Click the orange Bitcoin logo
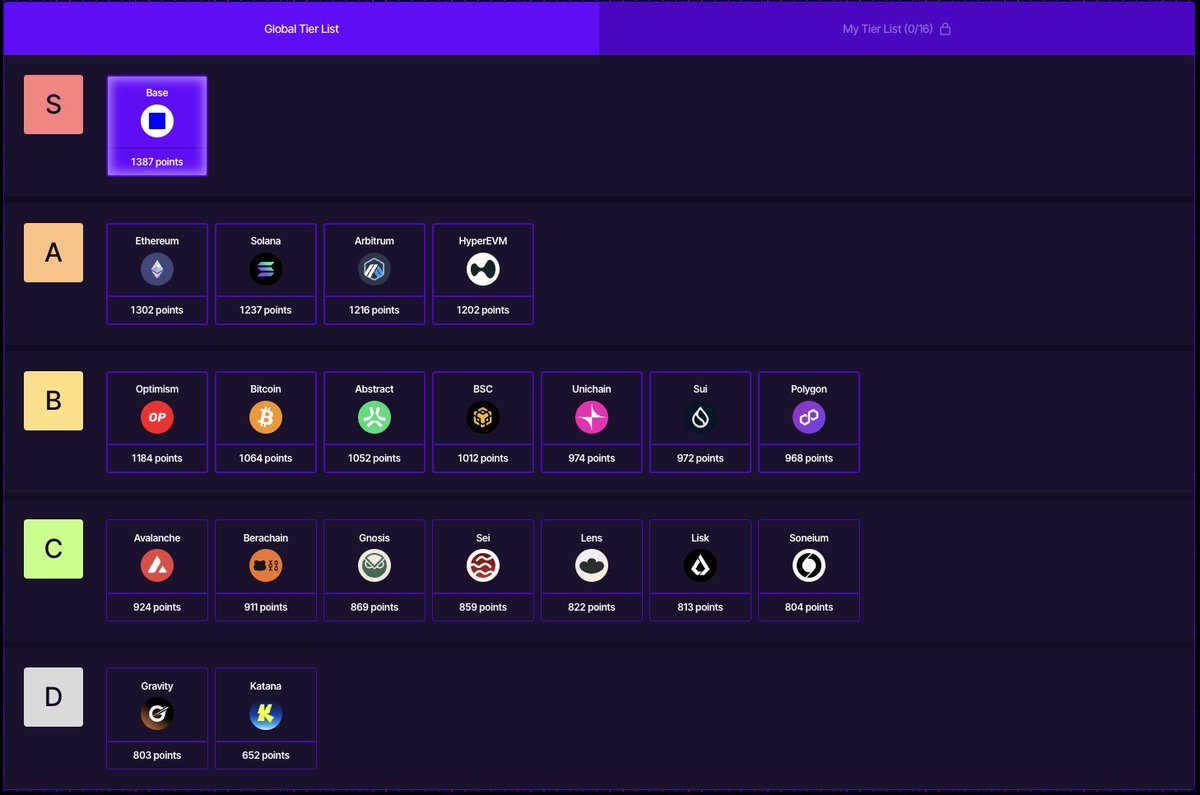This screenshot has width=1200, height=795. click(266, 418)
